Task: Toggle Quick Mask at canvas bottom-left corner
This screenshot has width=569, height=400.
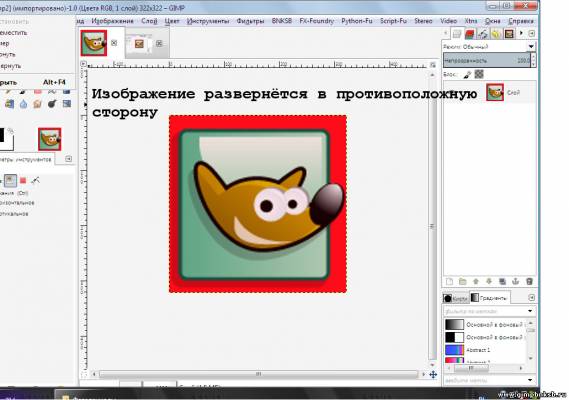Action: (x=84, y=375)
